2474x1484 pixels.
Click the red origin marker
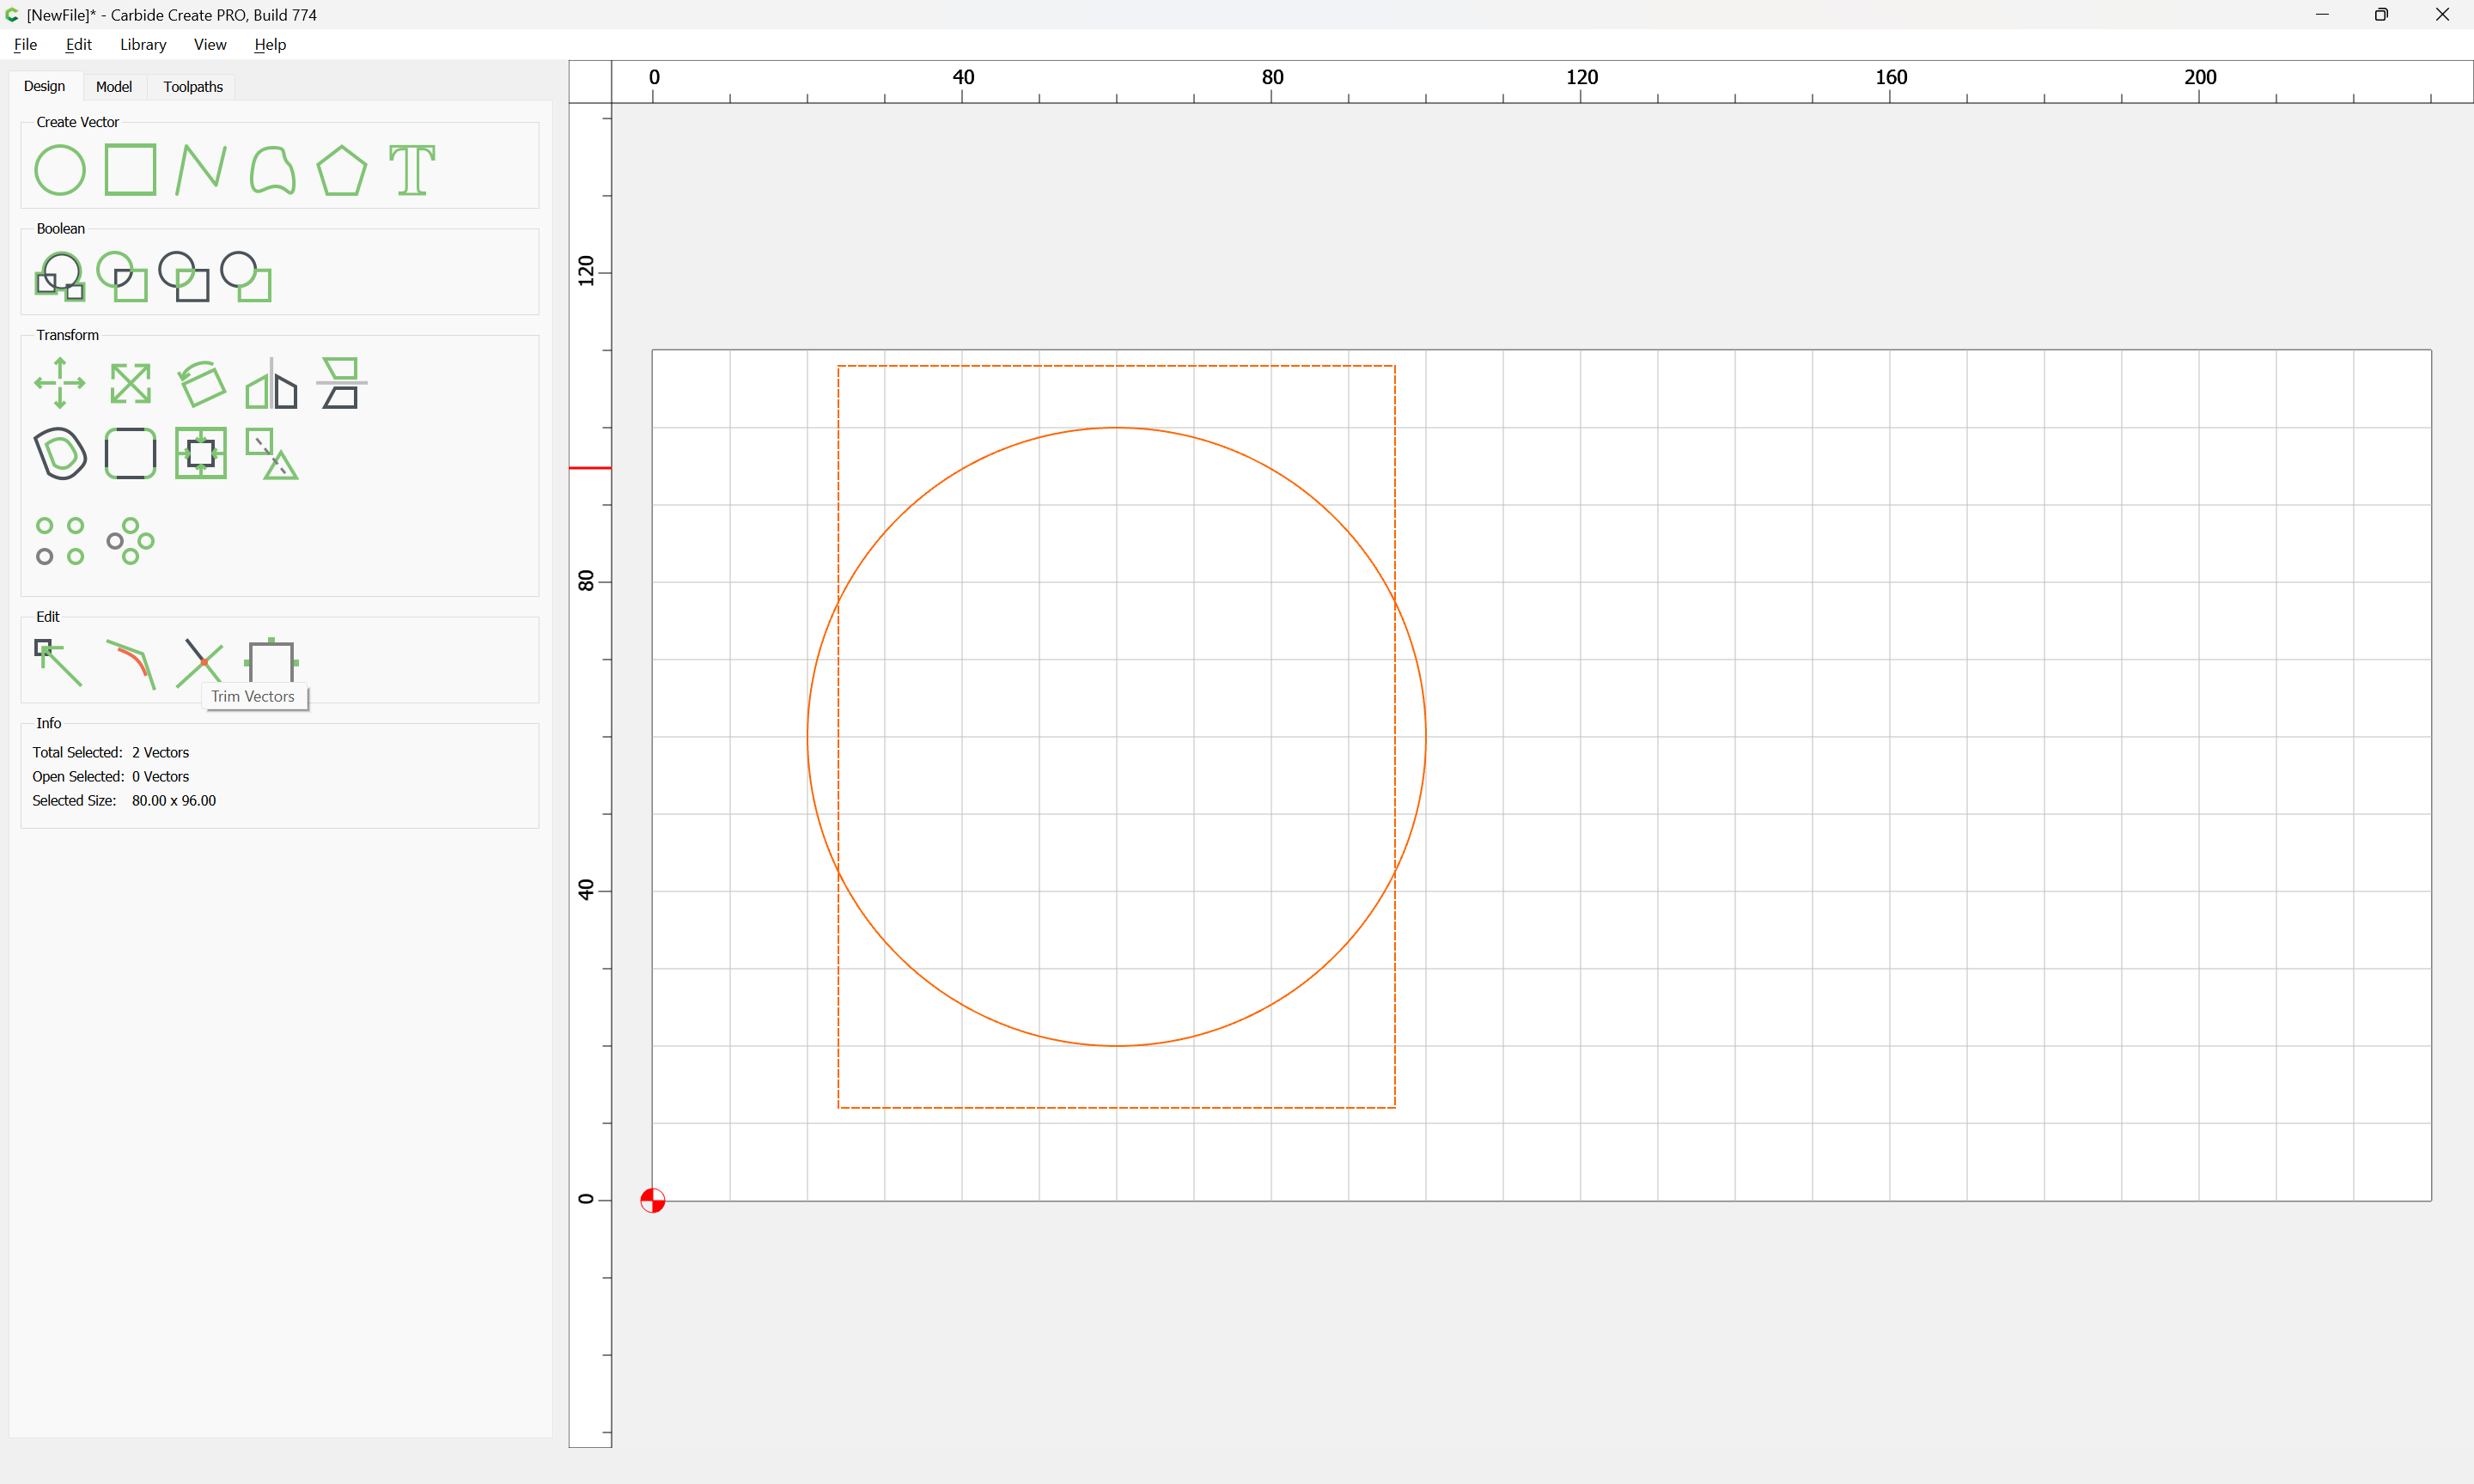pyautogui.click(x=653, y=1201)
